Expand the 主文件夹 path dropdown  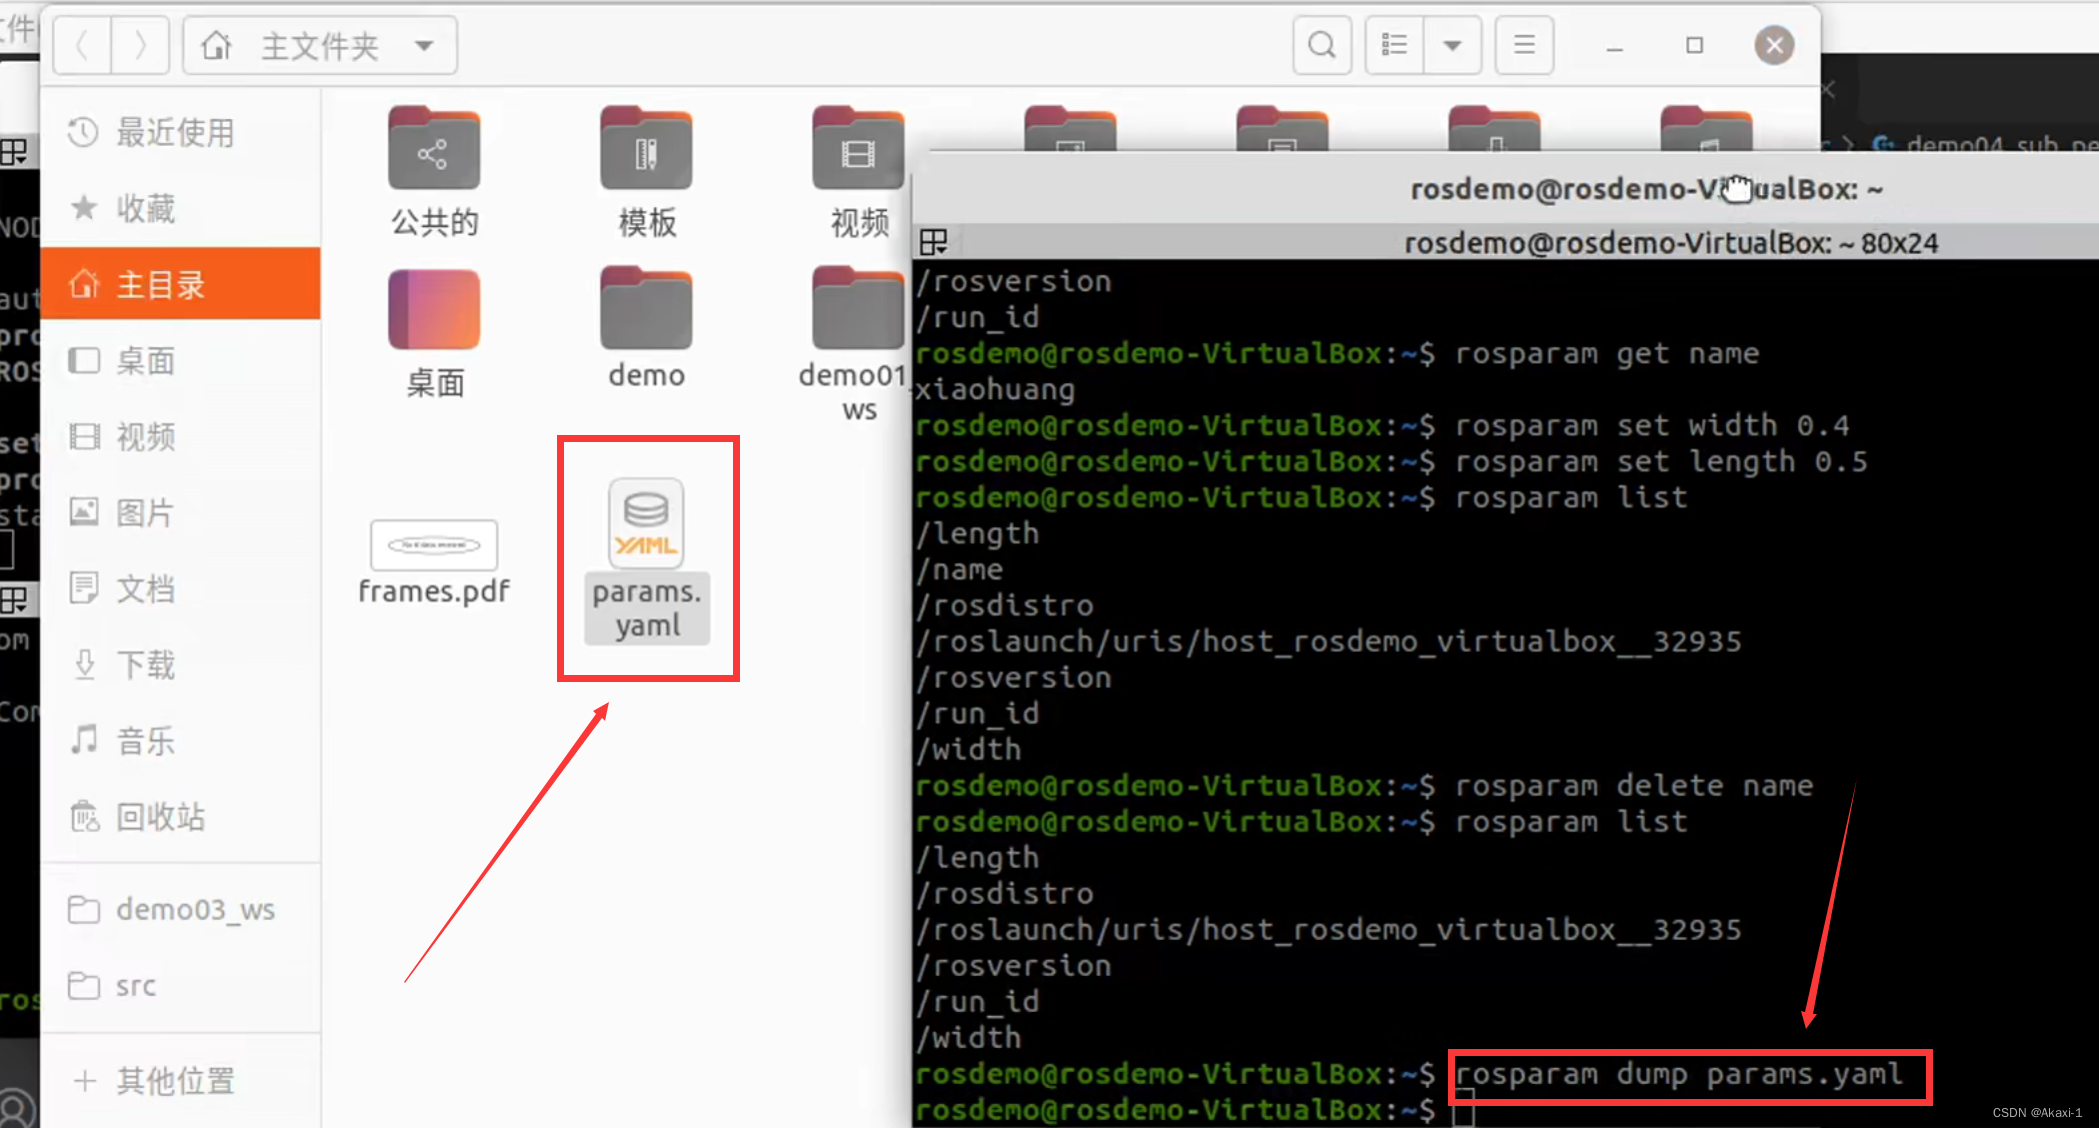point(424,45)
